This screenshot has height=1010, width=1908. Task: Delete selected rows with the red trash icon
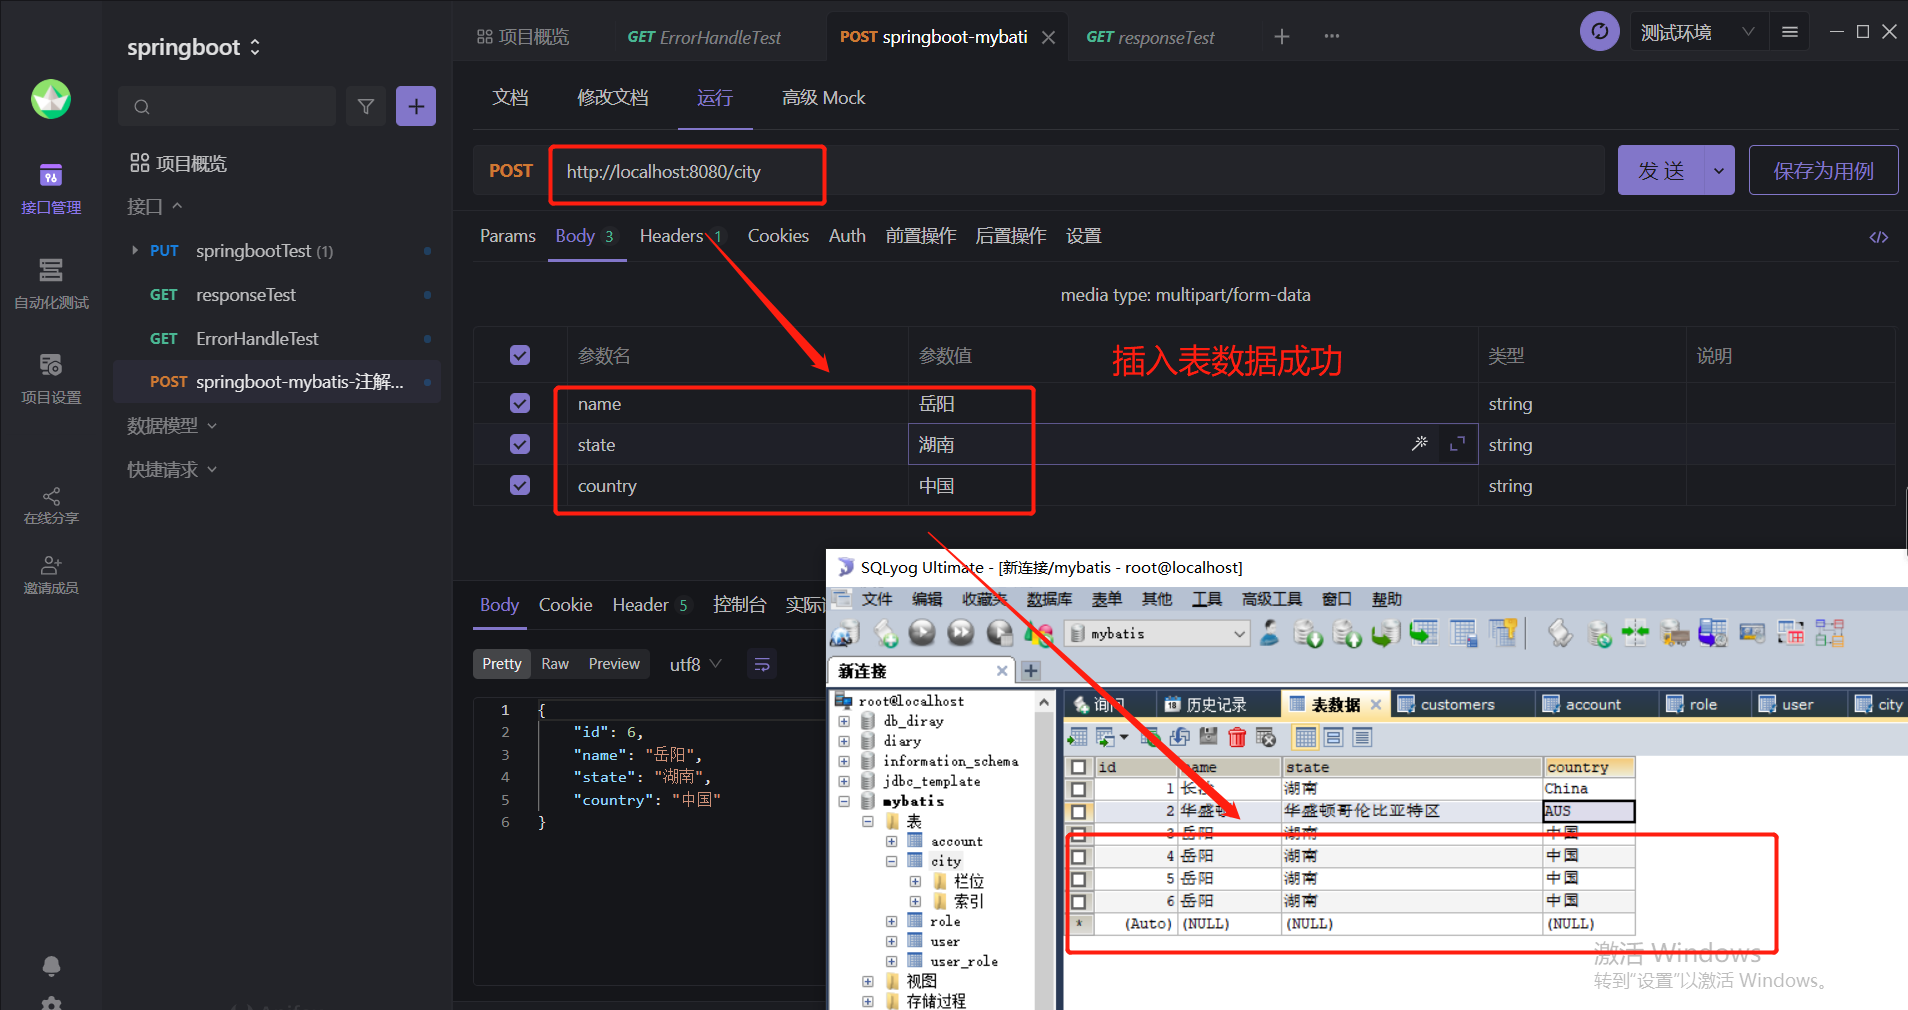pyautogui.click(x=1237, y=737)
